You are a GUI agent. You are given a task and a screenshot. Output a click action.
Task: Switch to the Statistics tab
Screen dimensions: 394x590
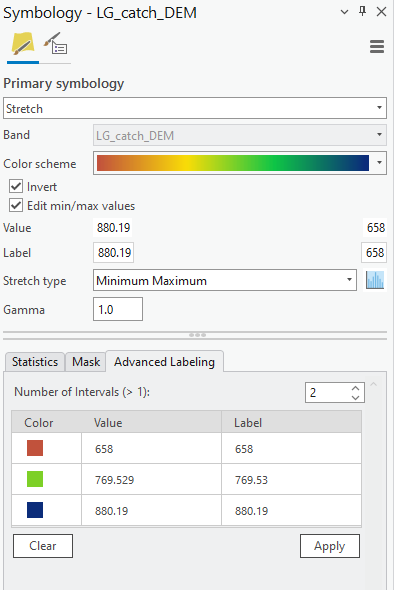(35, 362)
